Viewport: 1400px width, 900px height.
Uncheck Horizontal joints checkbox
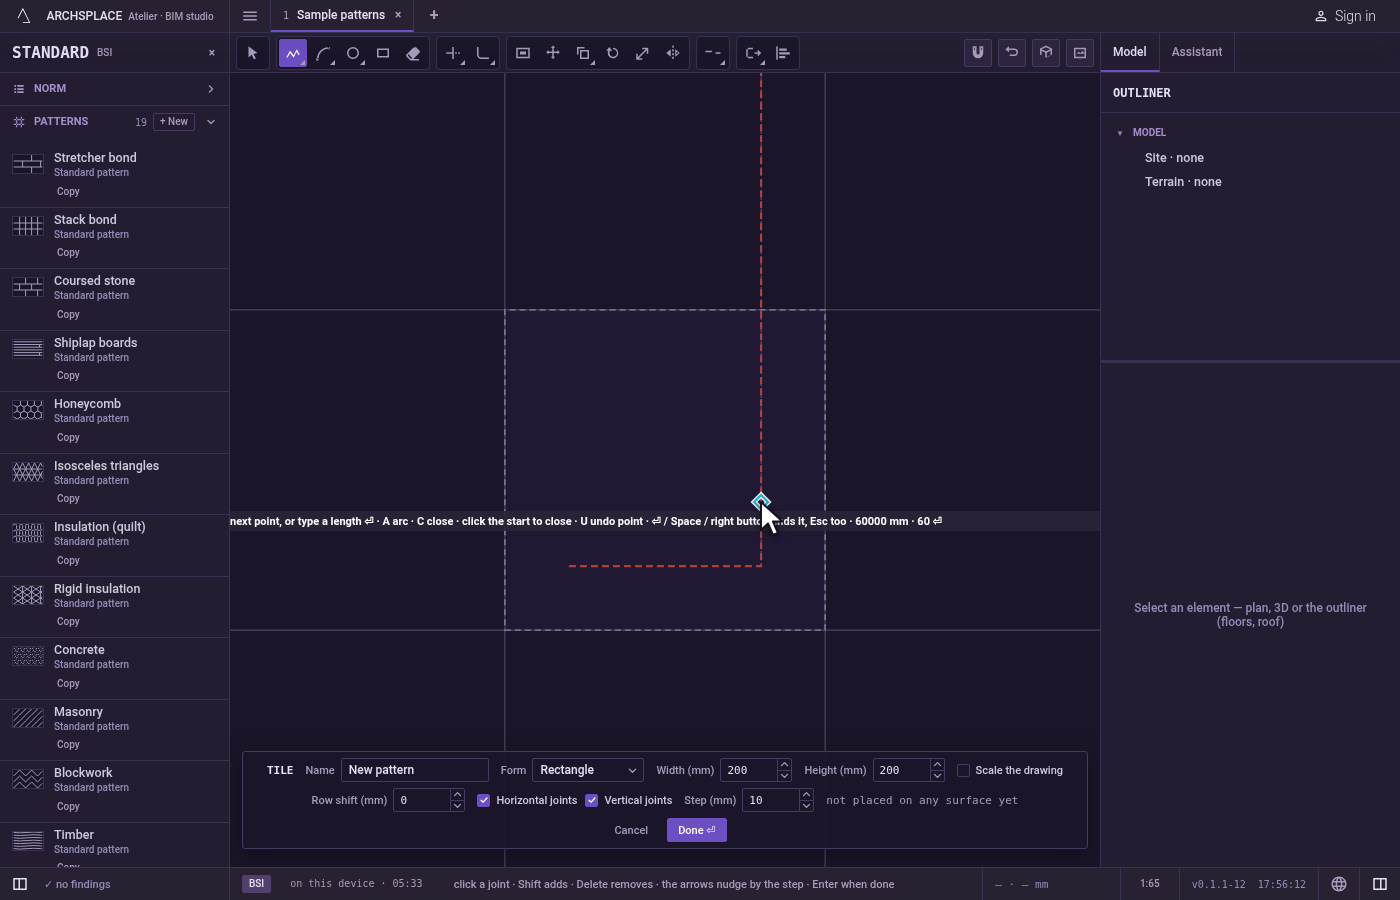tap(484, 800)
